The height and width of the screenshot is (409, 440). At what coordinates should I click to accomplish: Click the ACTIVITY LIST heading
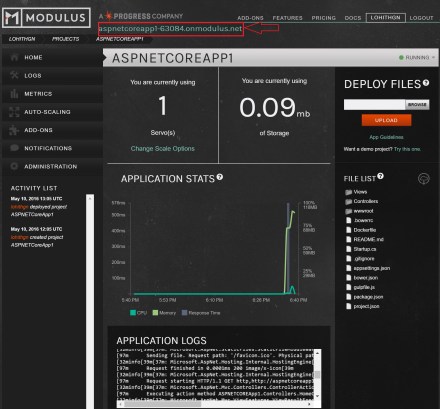34,188
